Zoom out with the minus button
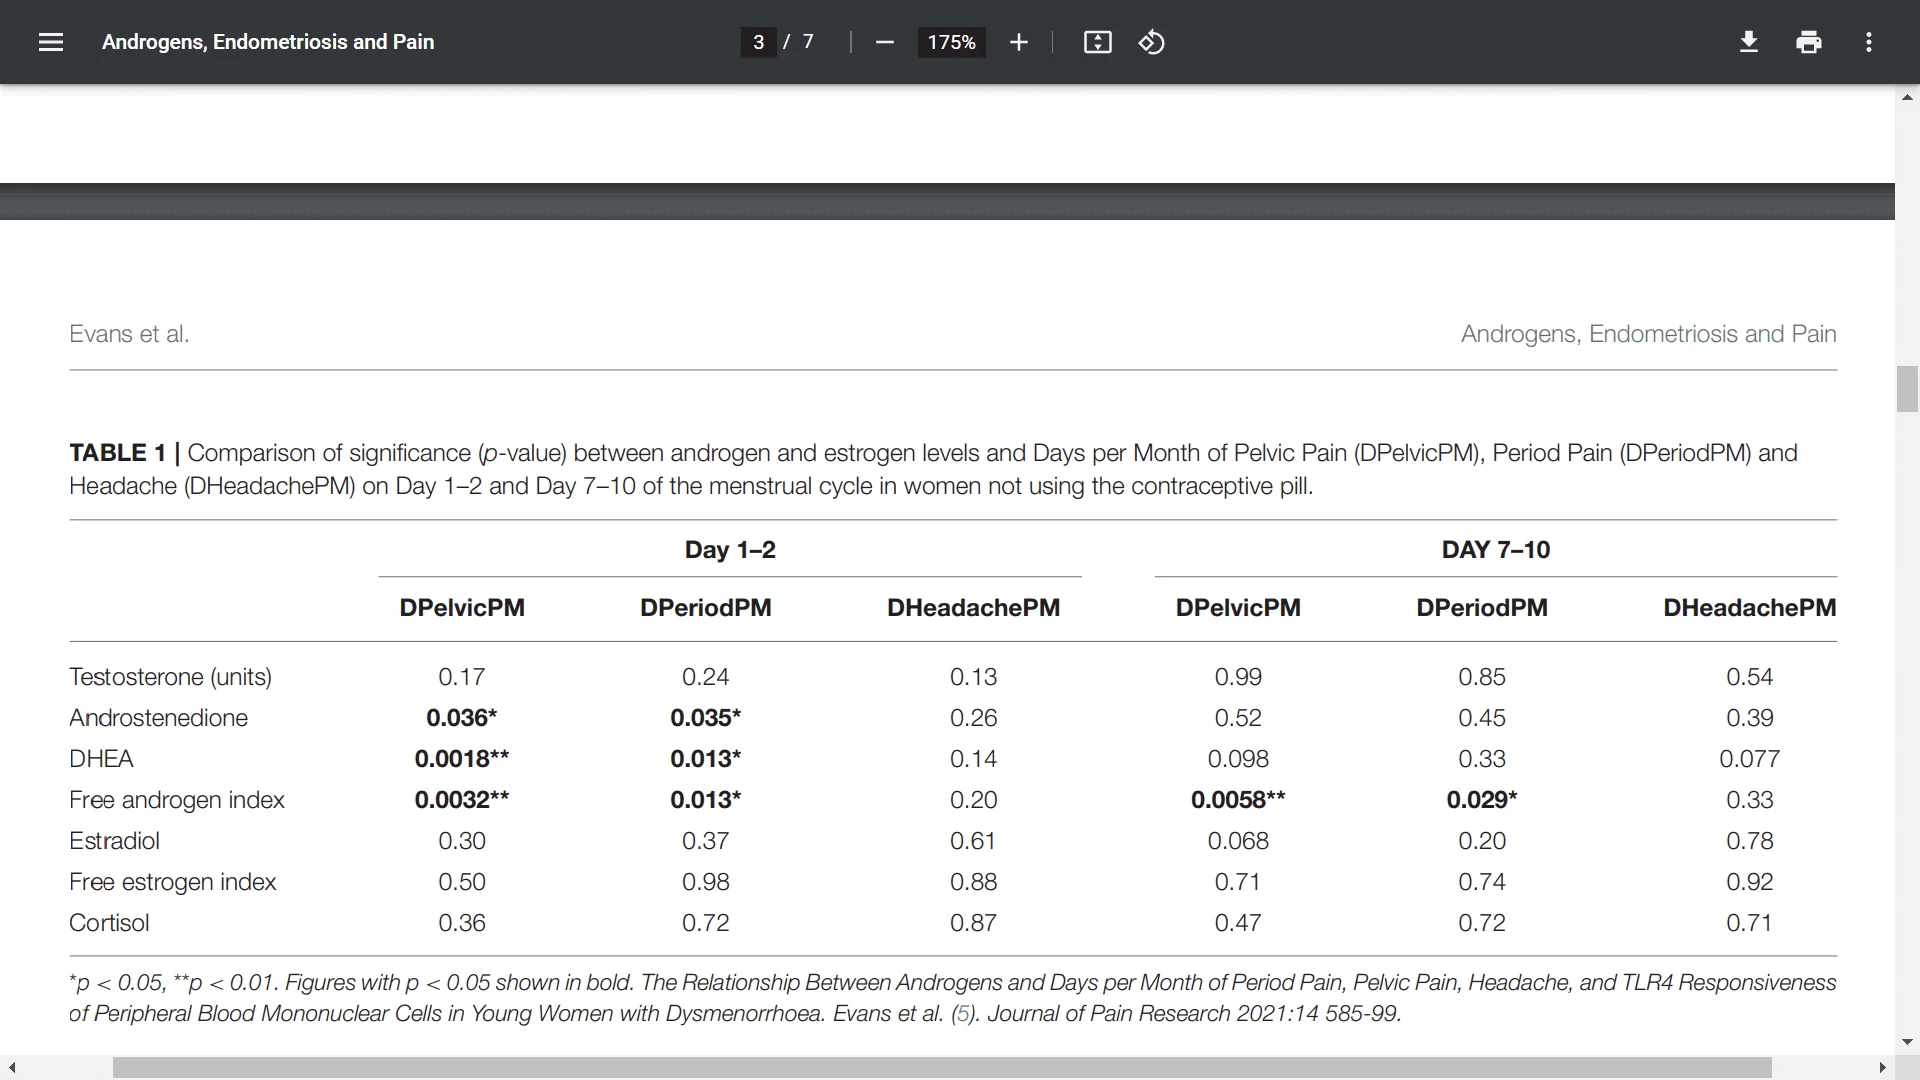1920x1080 pixels. [x=884, y=42]
